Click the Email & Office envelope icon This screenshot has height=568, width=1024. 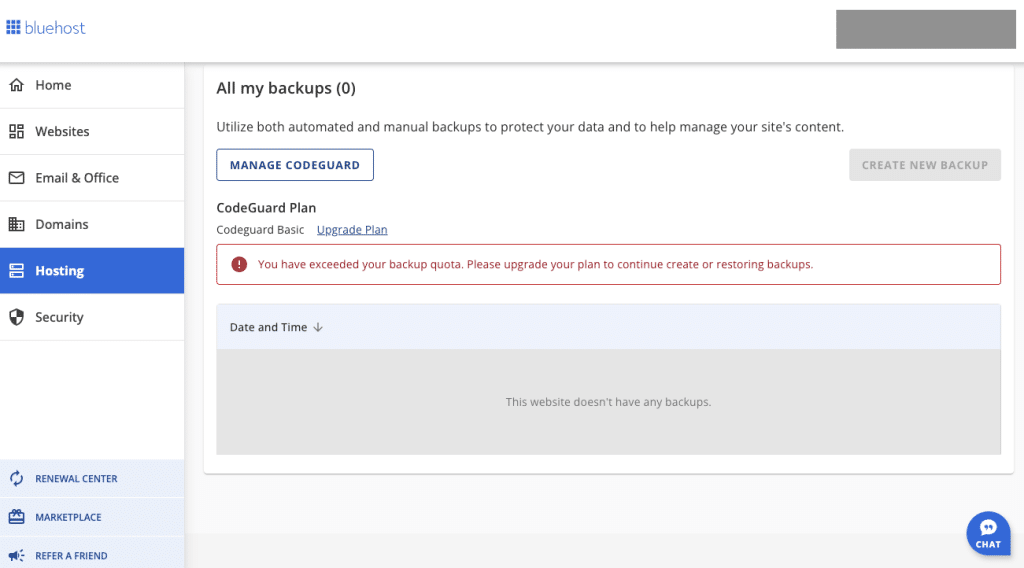(x=16, y=178)
